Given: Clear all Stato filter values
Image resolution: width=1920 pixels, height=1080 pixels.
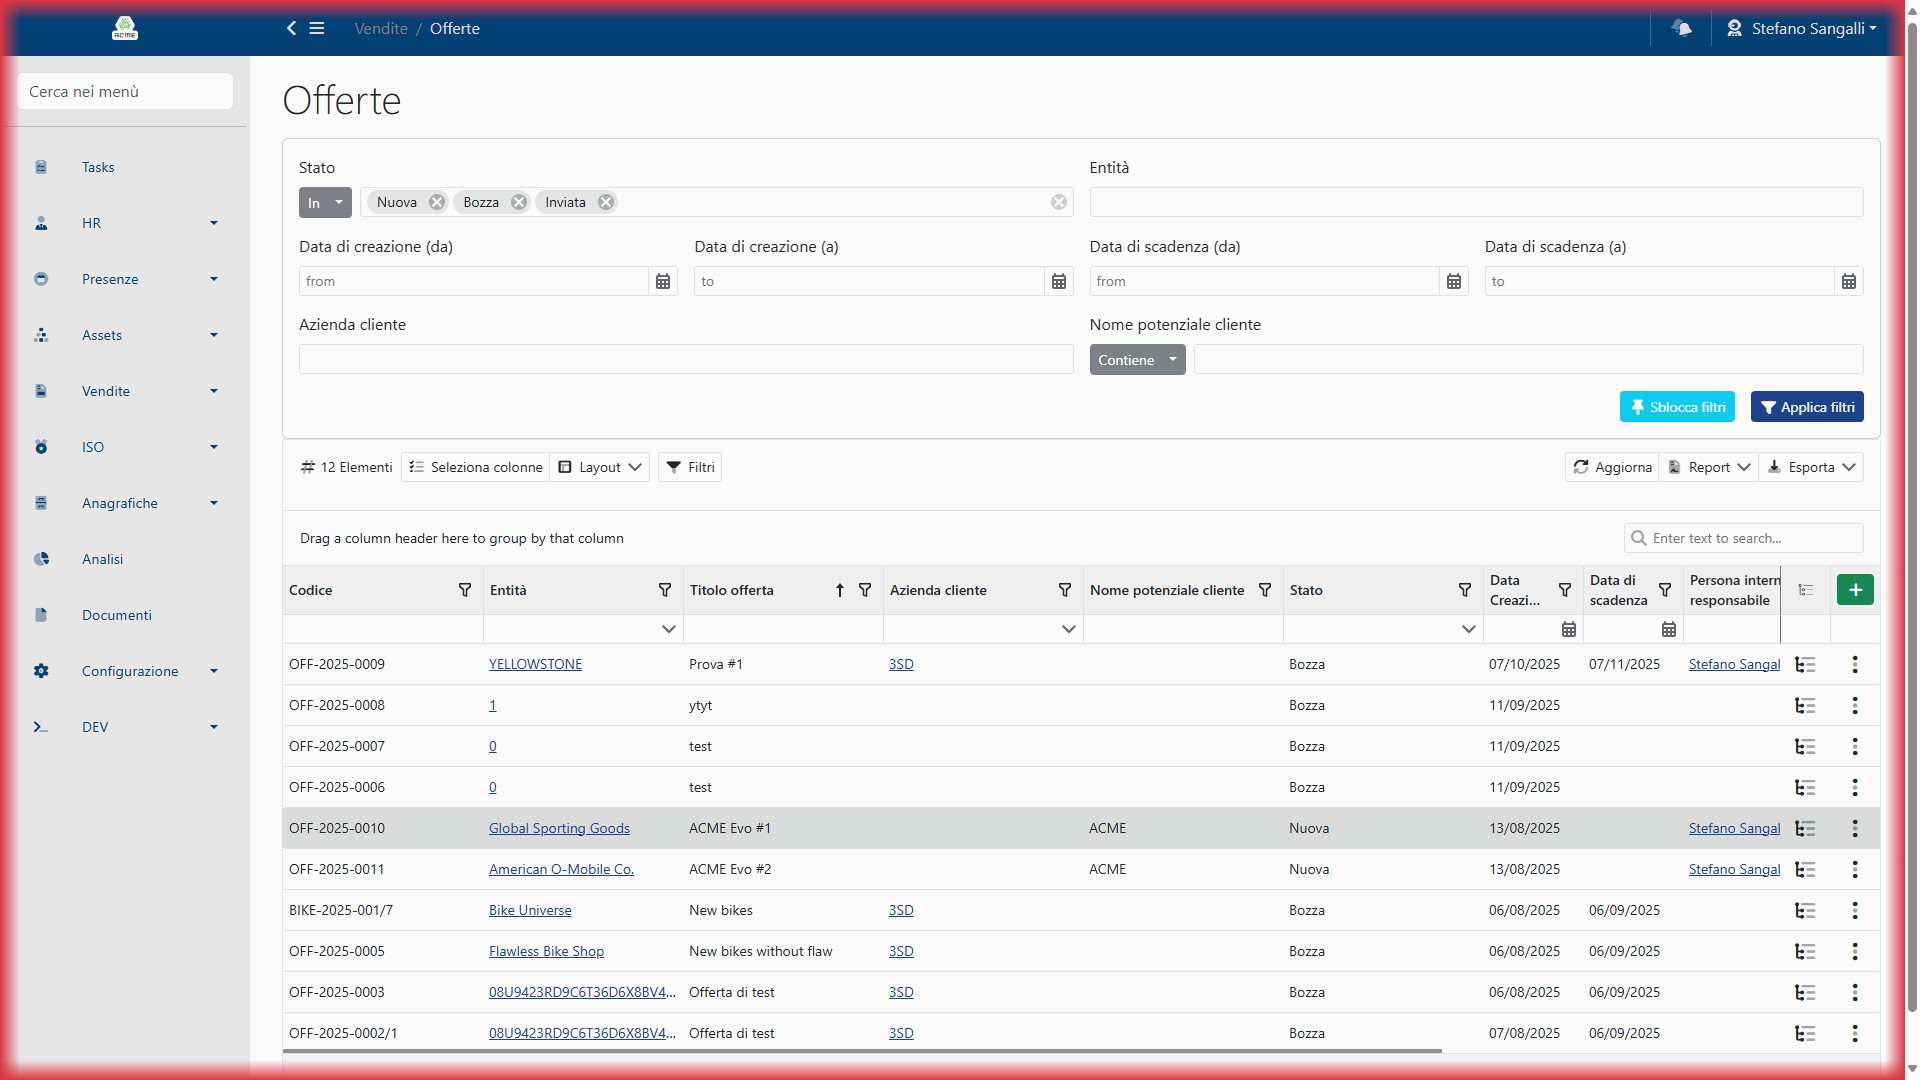Looking at the screenshot, I should pos(1059,202).
